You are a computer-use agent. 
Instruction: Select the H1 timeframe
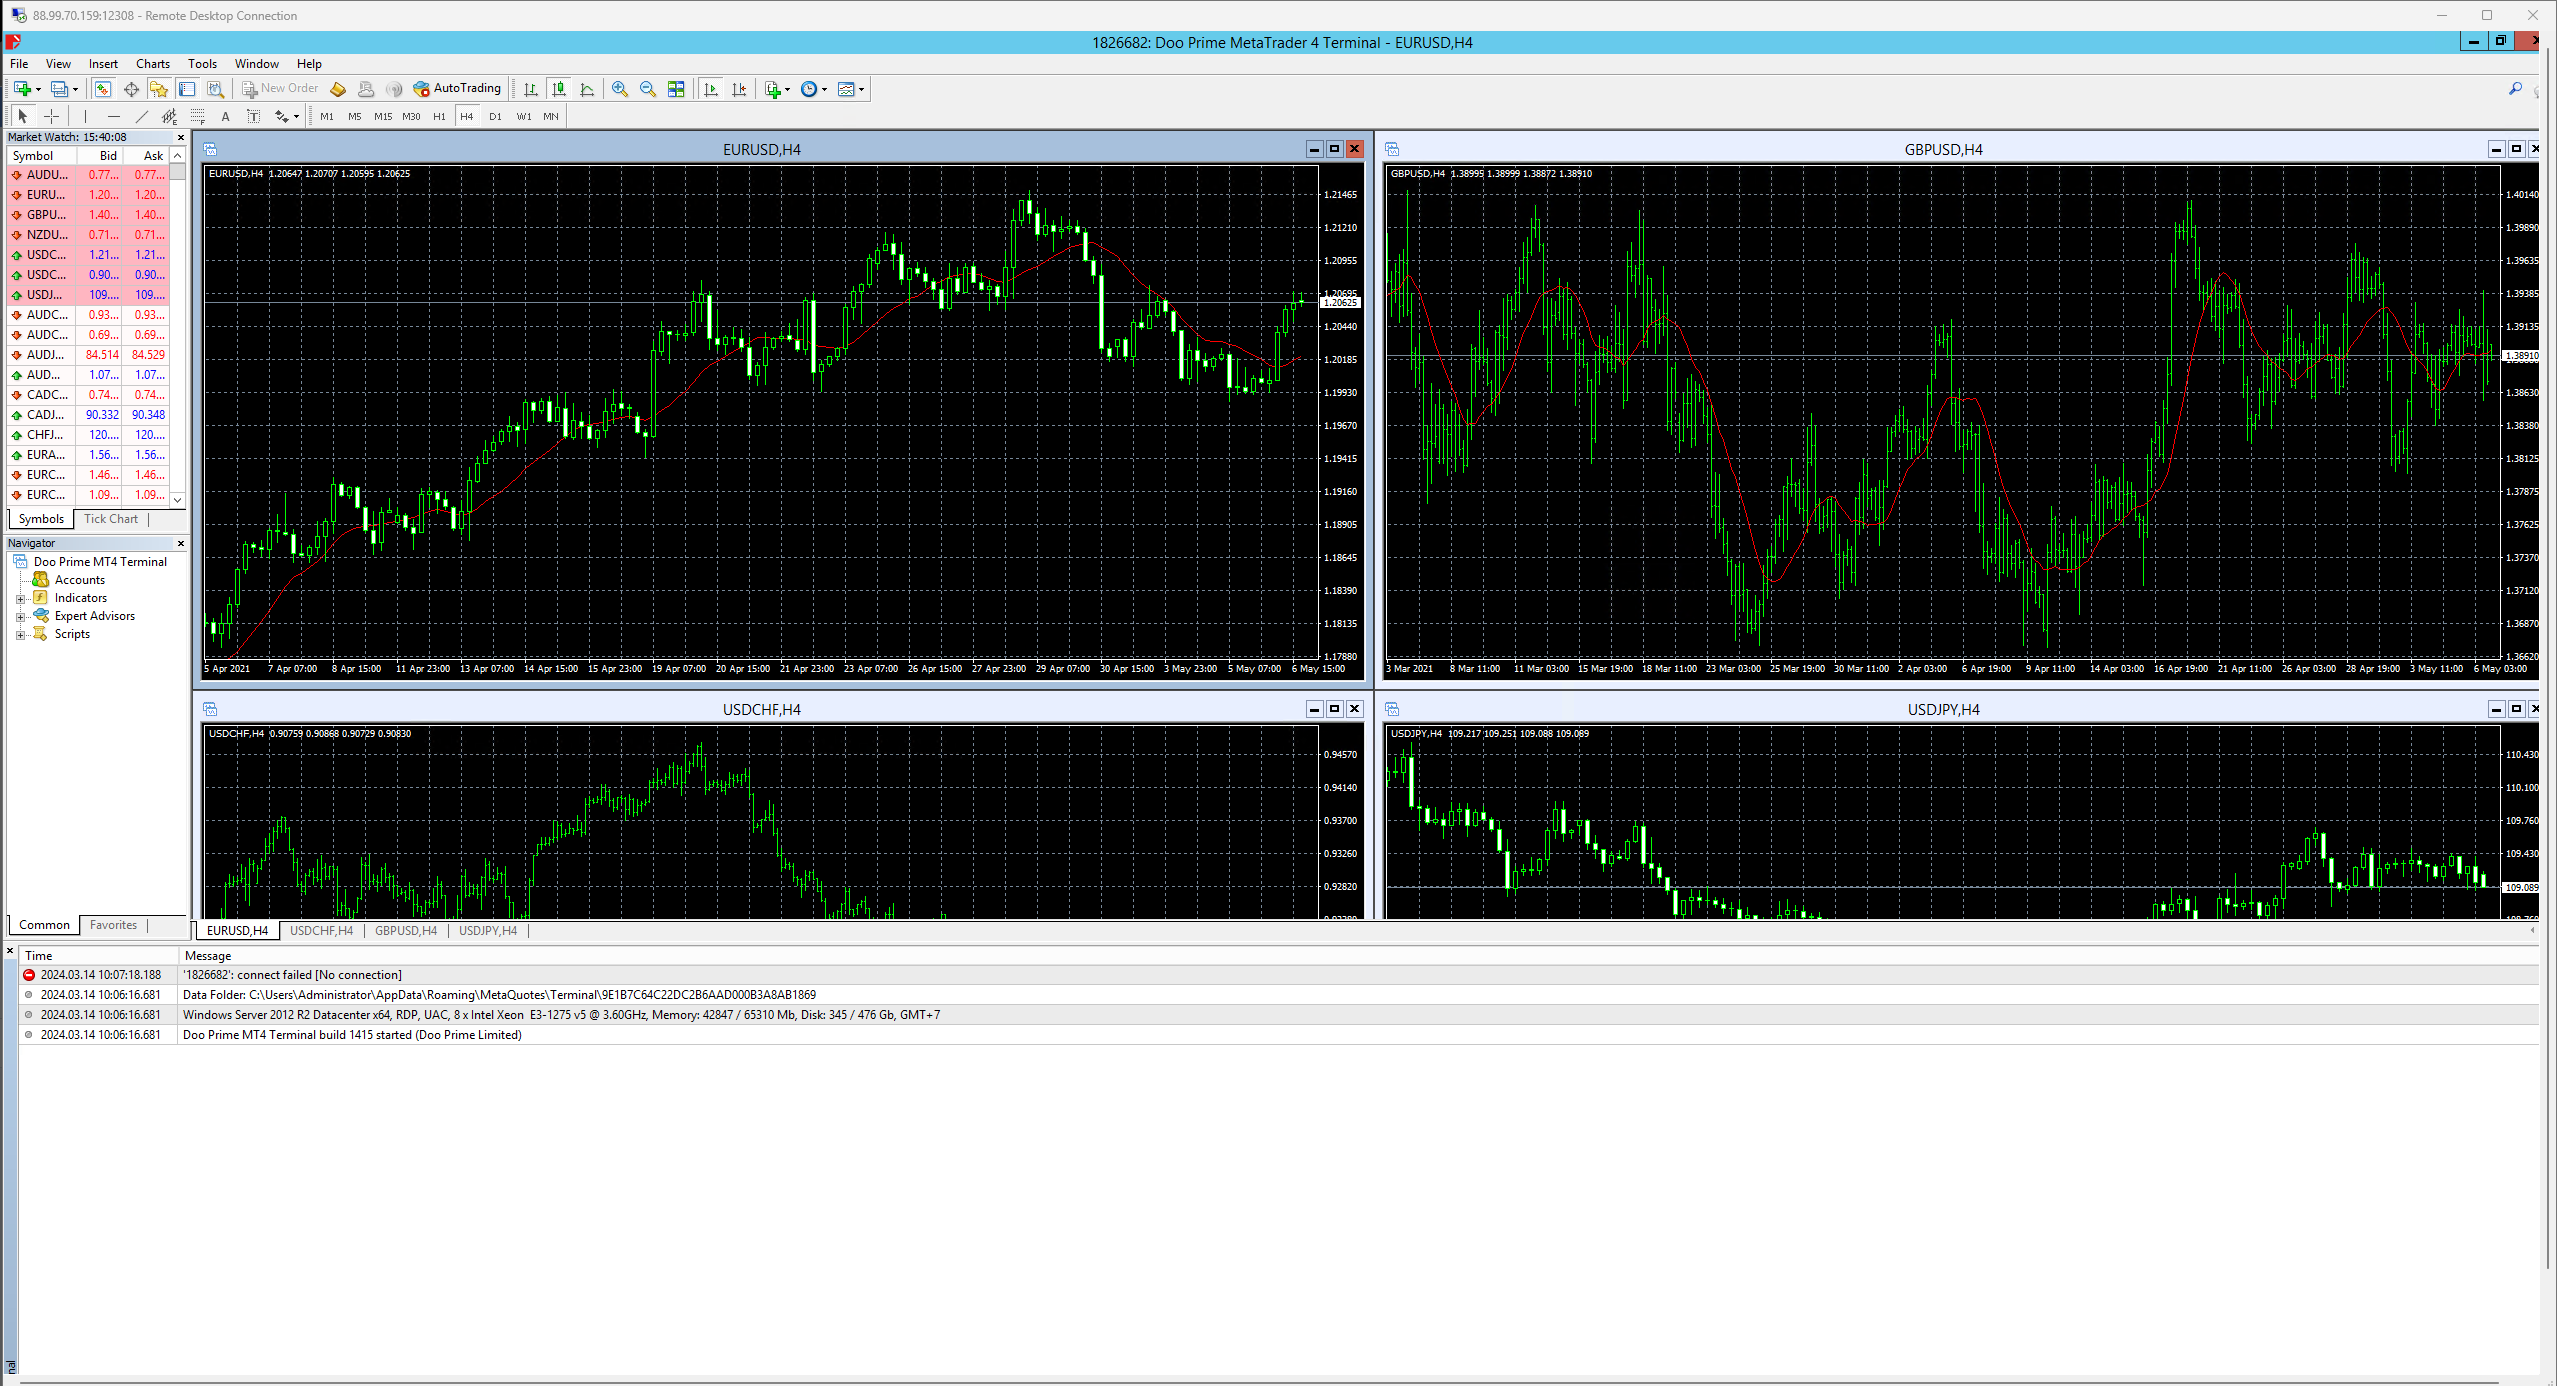(439, 117)
